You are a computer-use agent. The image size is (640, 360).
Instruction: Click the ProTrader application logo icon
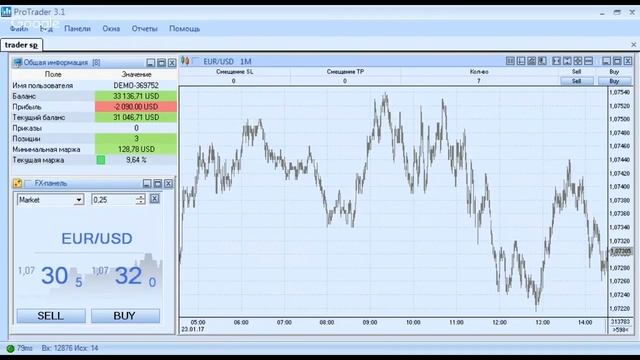(x=6, y=11)
